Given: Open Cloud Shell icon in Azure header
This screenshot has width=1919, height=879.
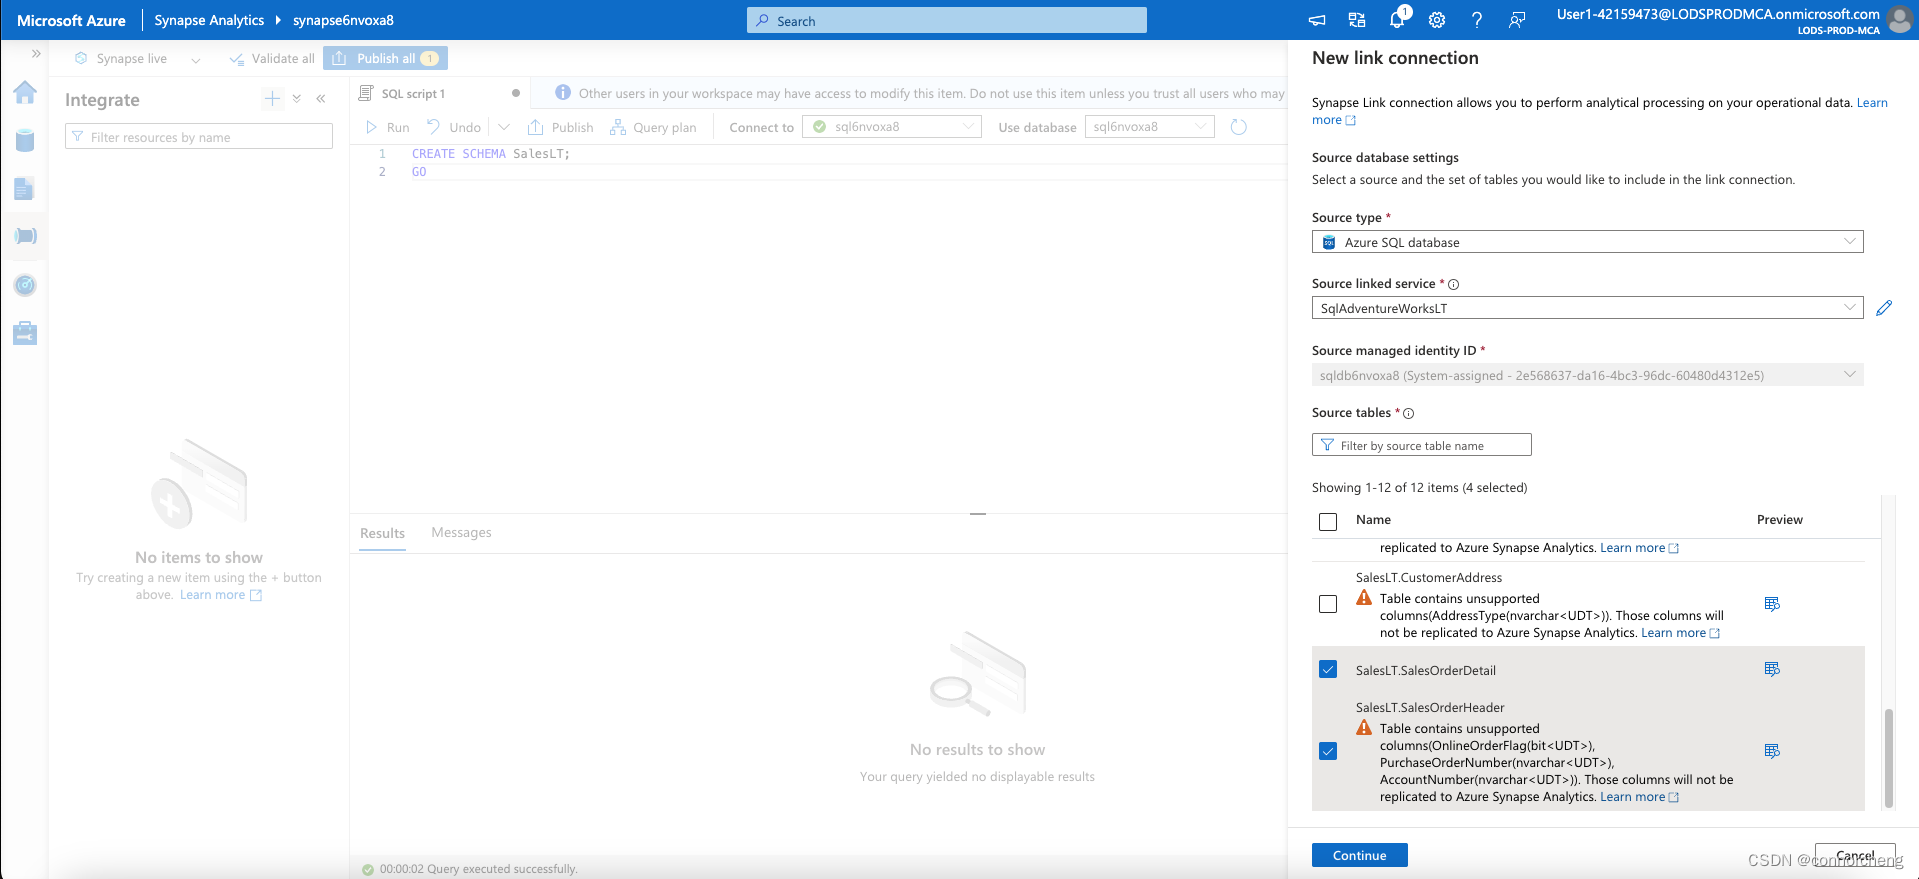Looking at the screenshot, I should [1317, 20].
